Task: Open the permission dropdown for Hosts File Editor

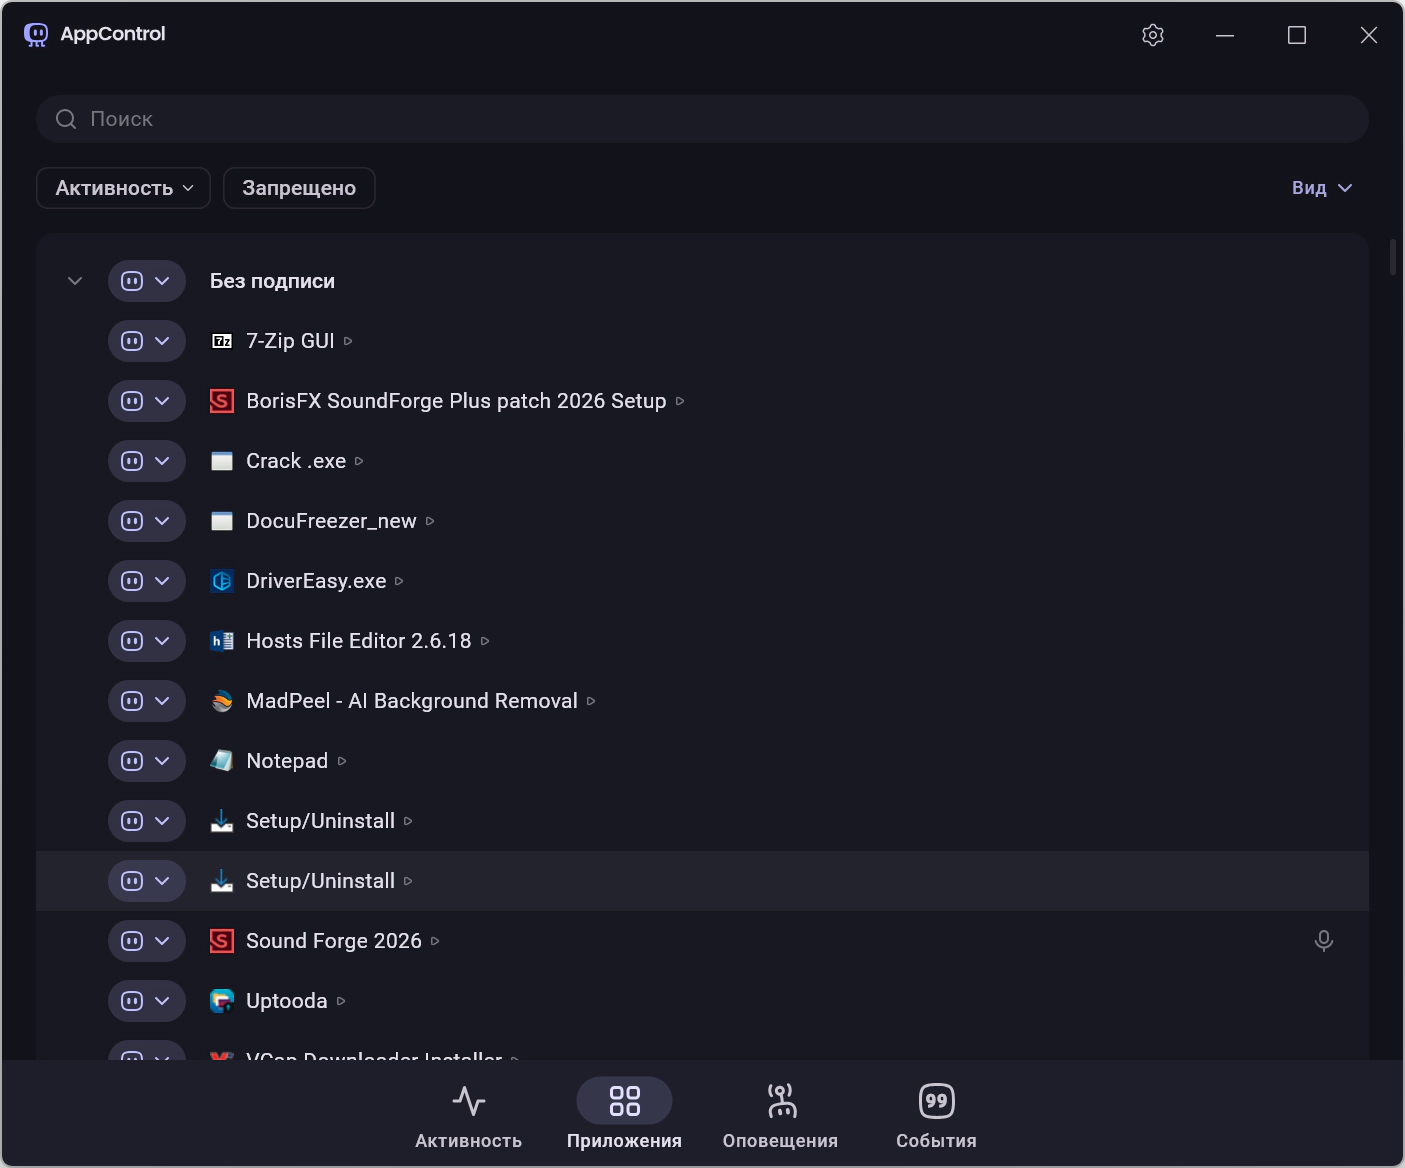Action: coord(147,641)
